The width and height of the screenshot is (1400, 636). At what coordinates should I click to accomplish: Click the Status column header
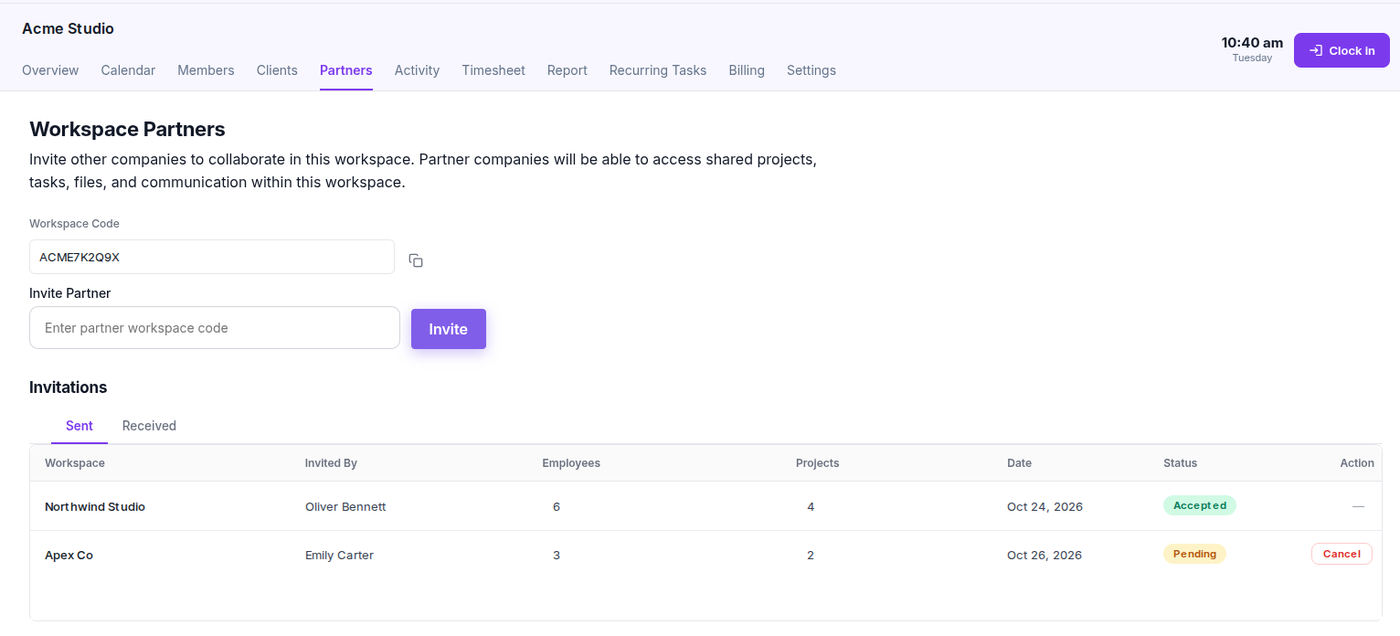coord(1180,463)
